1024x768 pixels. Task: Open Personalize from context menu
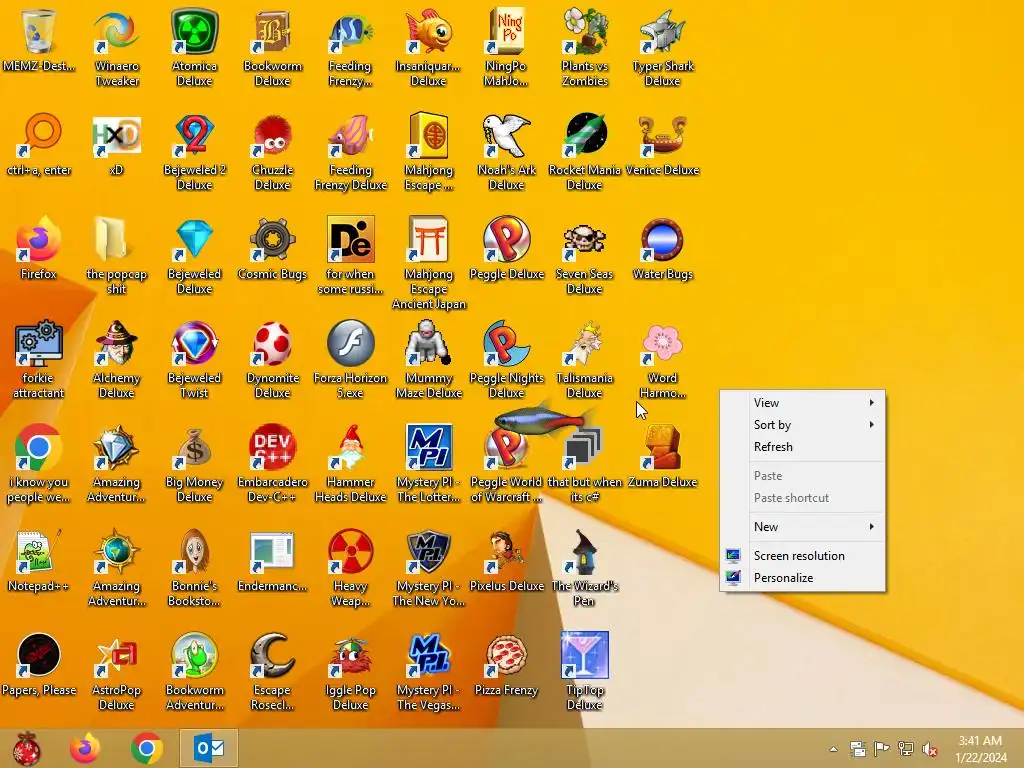pyautogui.click(x=803, y=578)
